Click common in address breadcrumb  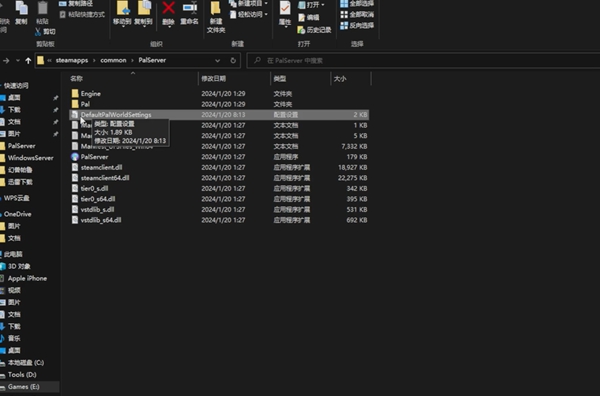(x=113, y=60)
